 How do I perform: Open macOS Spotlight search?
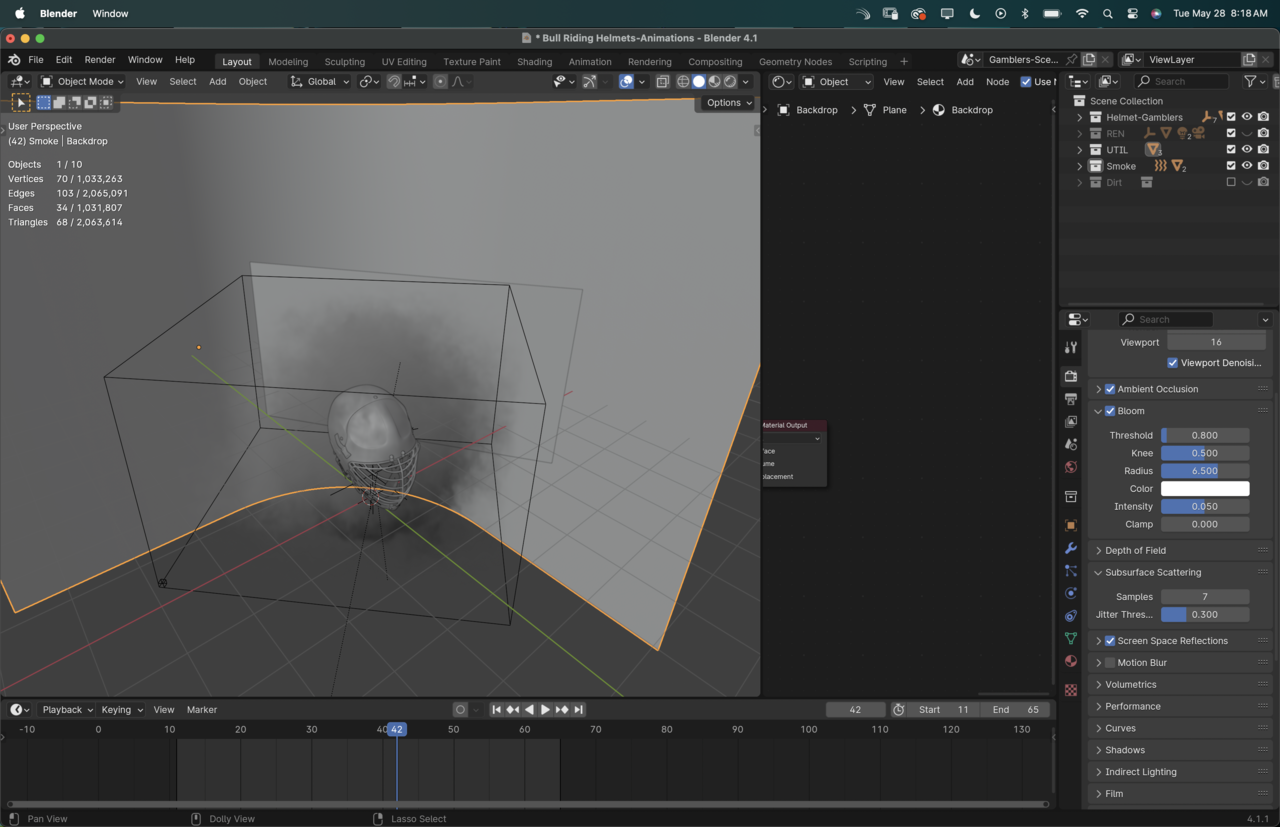click(1107, 14)
